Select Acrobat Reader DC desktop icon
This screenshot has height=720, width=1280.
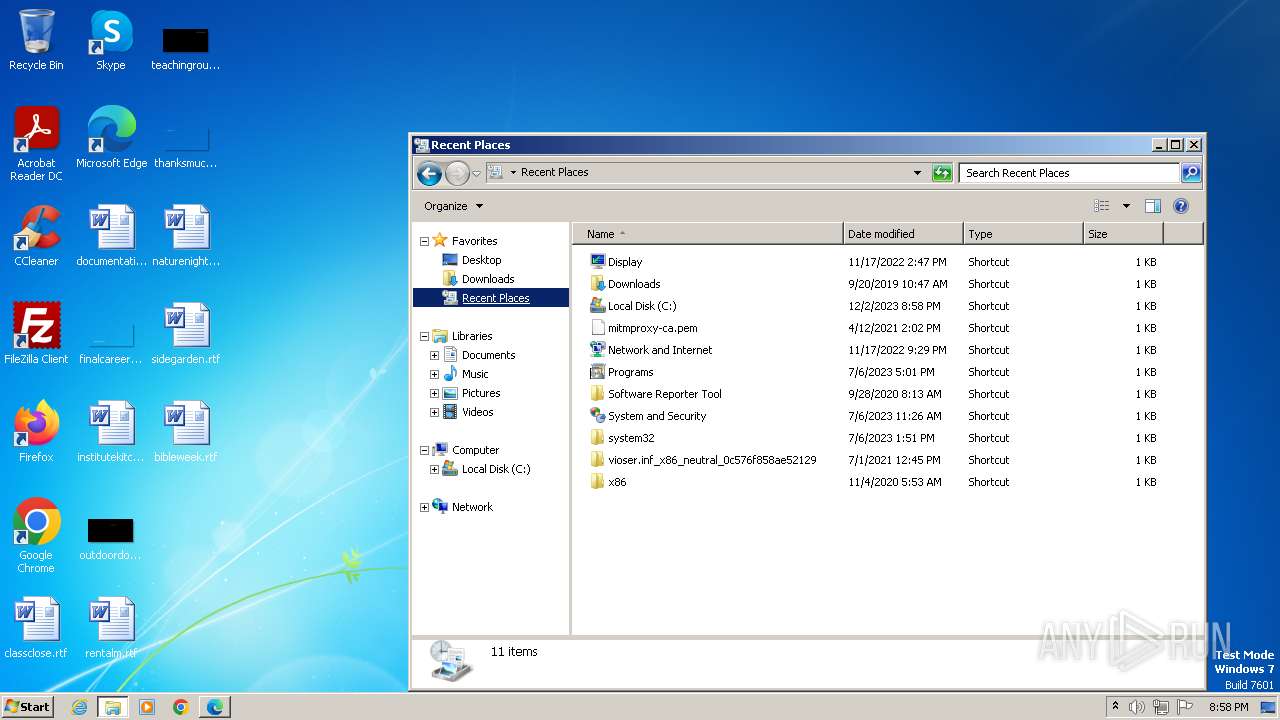(36, 144)
